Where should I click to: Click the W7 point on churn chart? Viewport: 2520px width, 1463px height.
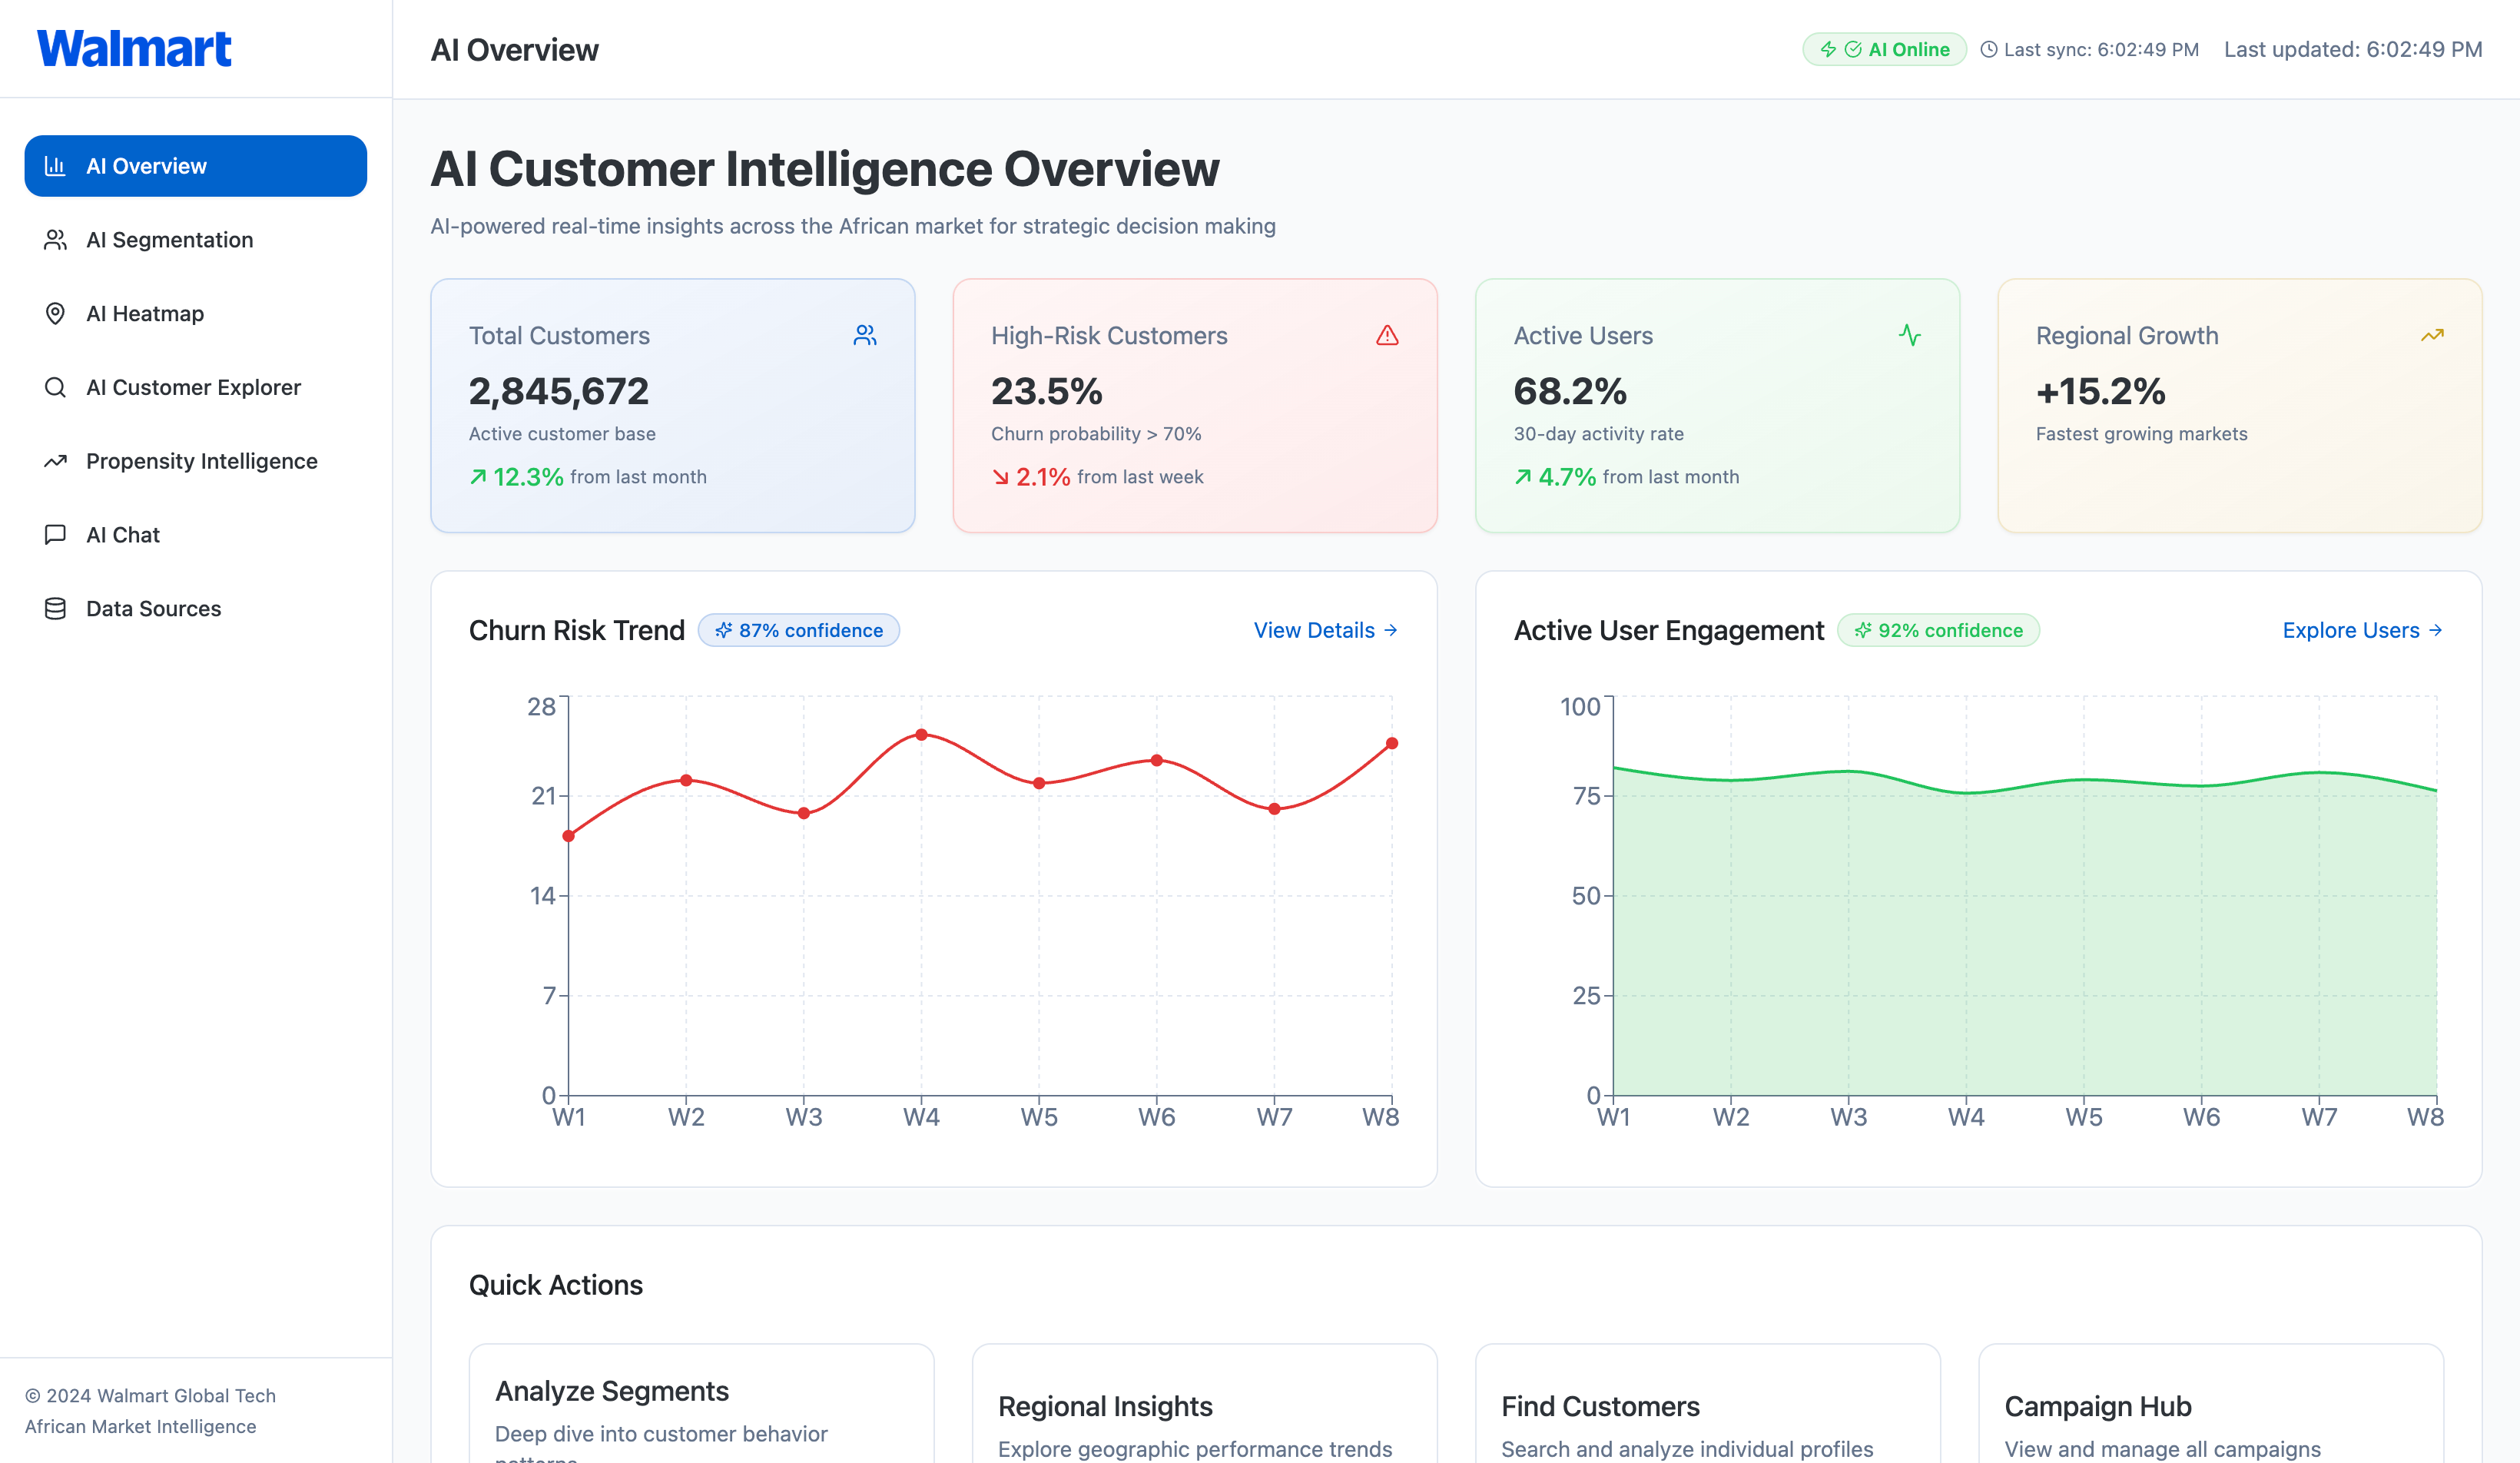[x=1274, y=809]
